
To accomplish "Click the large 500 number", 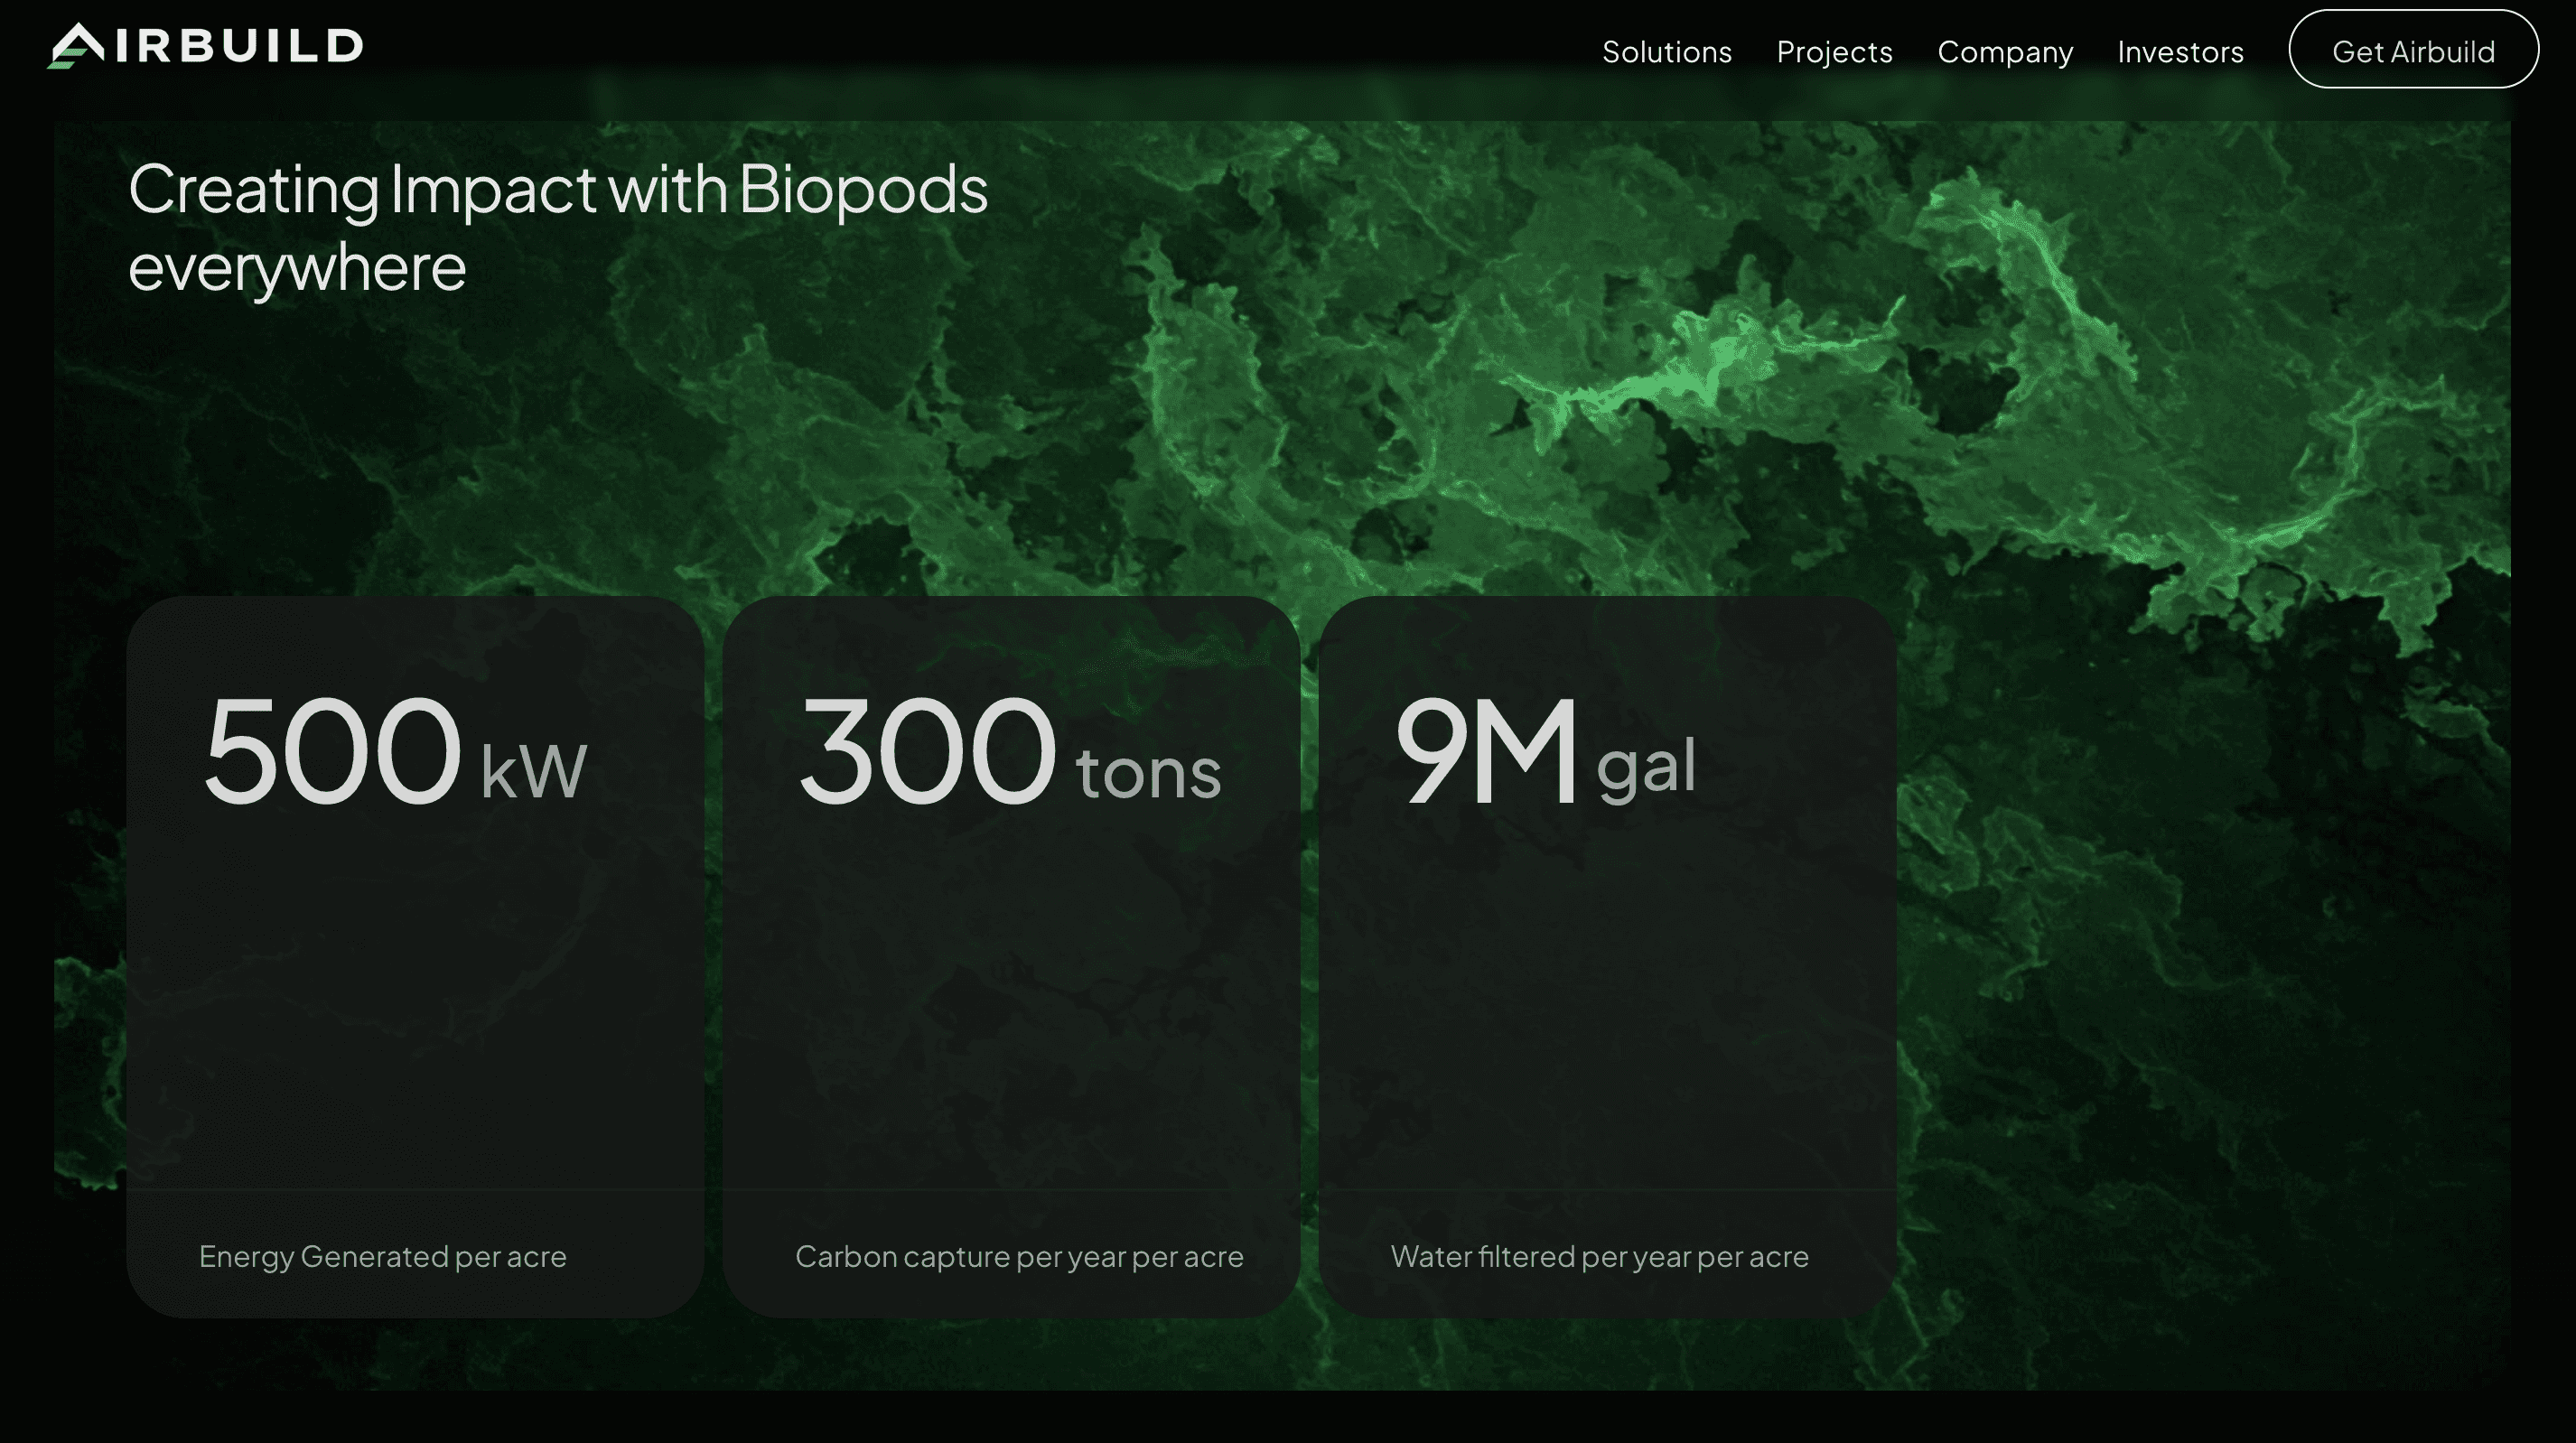I will [x=332, y=751].
